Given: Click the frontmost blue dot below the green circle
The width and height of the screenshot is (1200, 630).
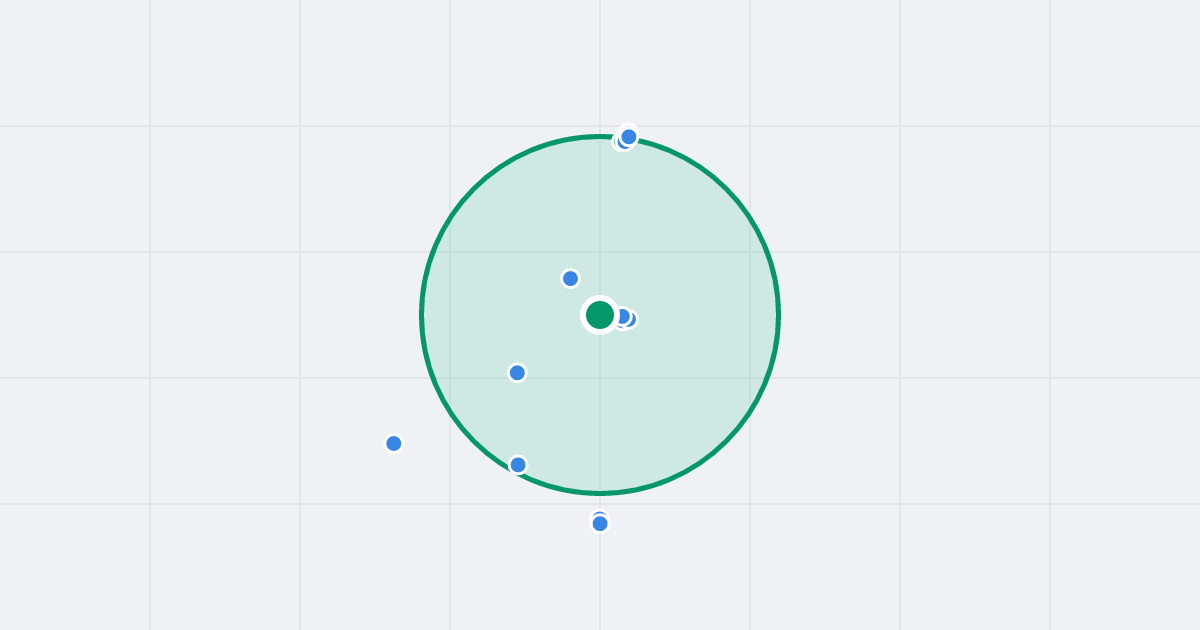Looking at the screenshot, I should coord(600,523).
